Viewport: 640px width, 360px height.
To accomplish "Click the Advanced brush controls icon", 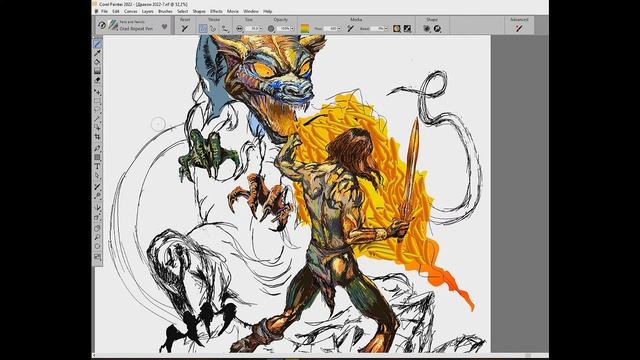I will pos(519,29).
